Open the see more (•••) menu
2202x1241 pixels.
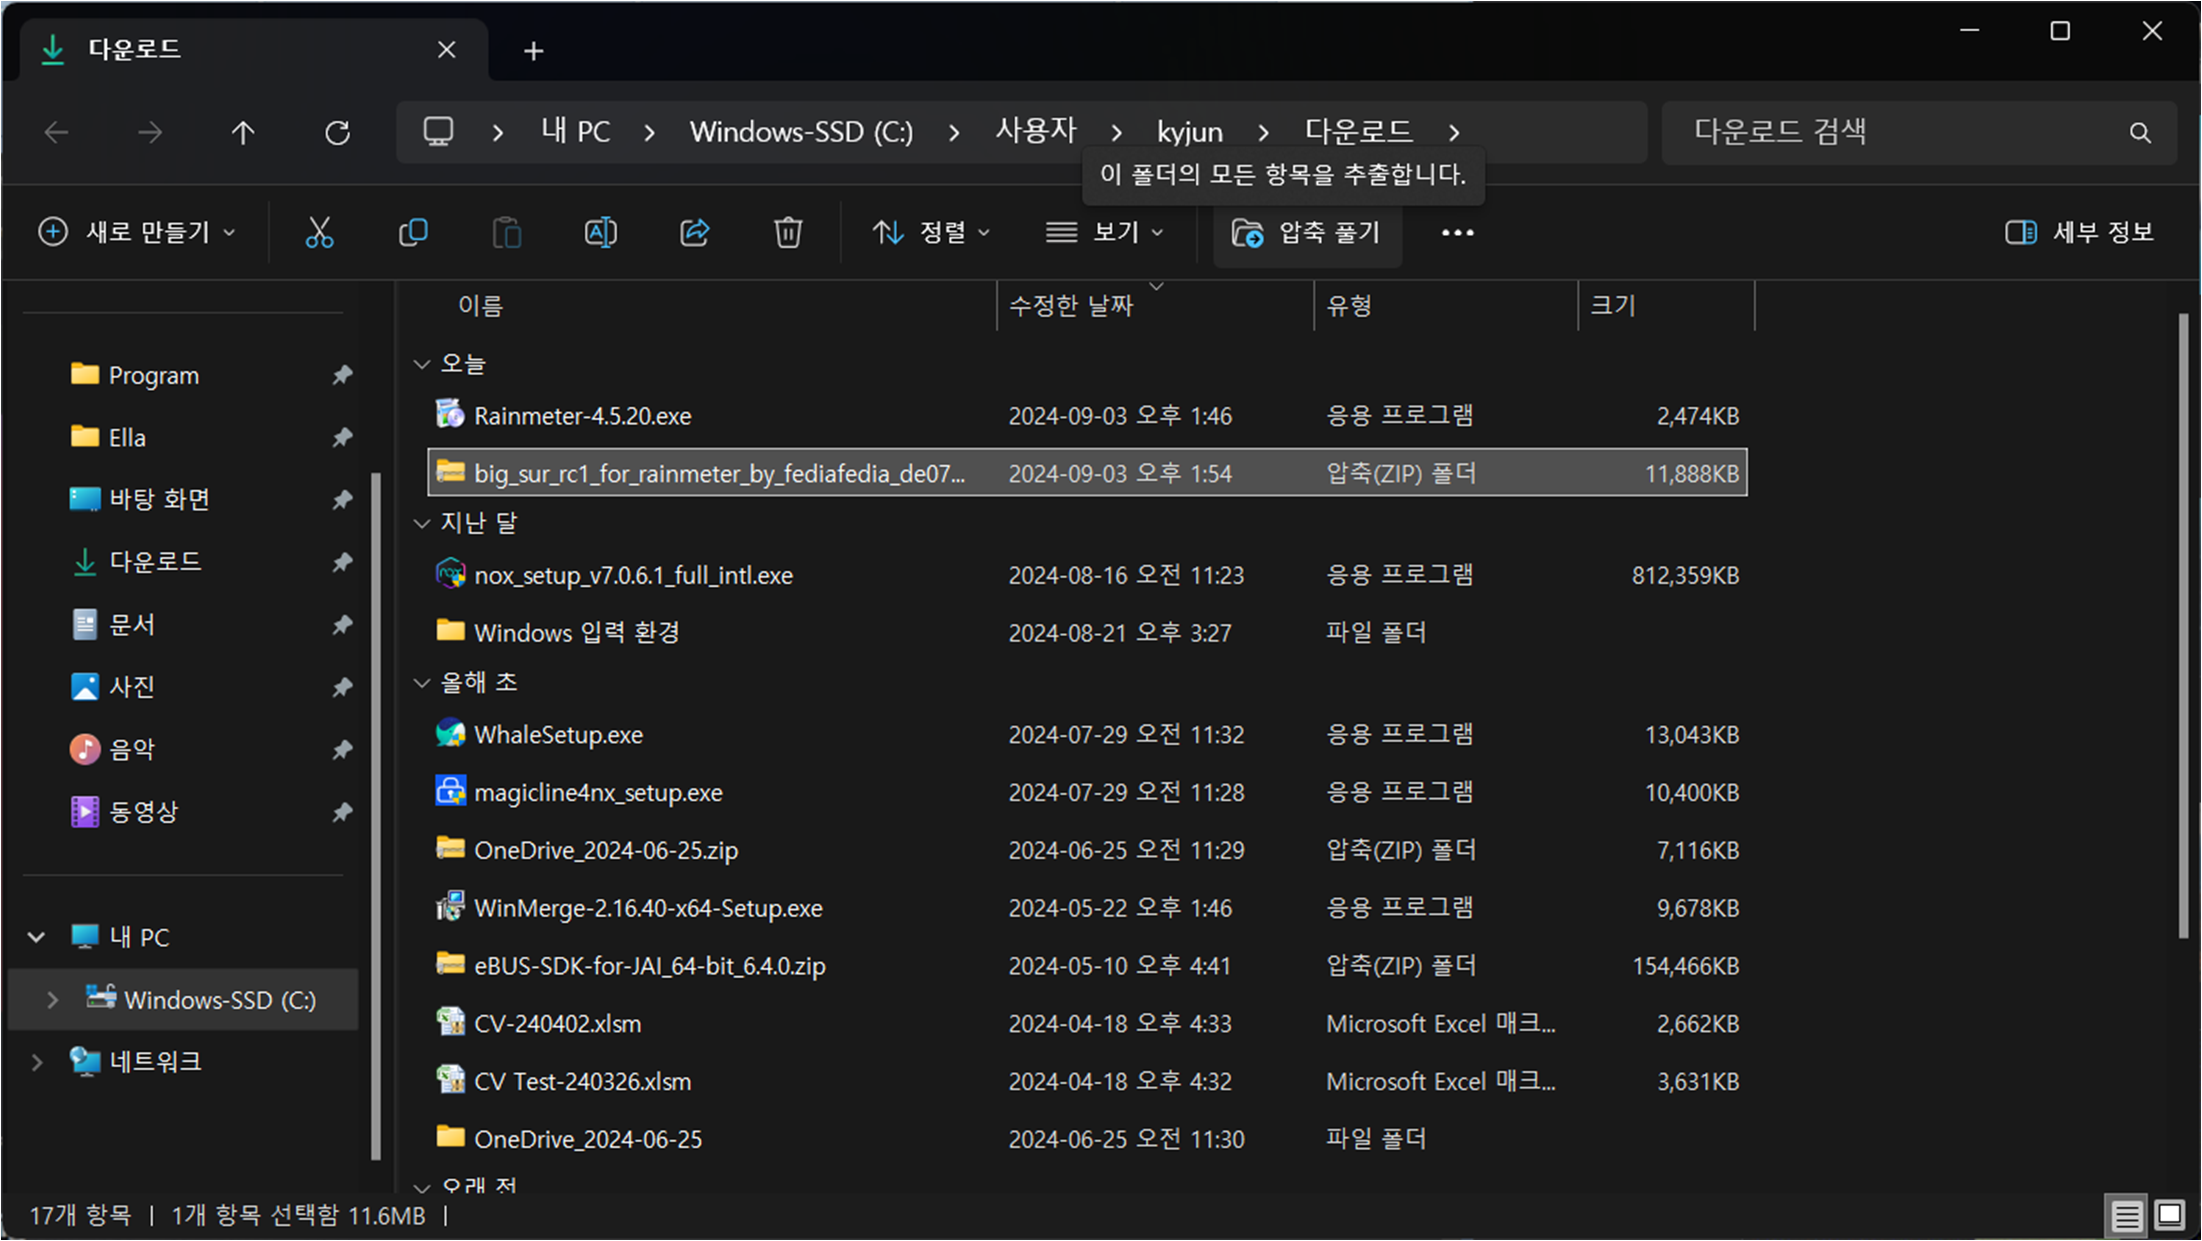(x=1457, y=233)
